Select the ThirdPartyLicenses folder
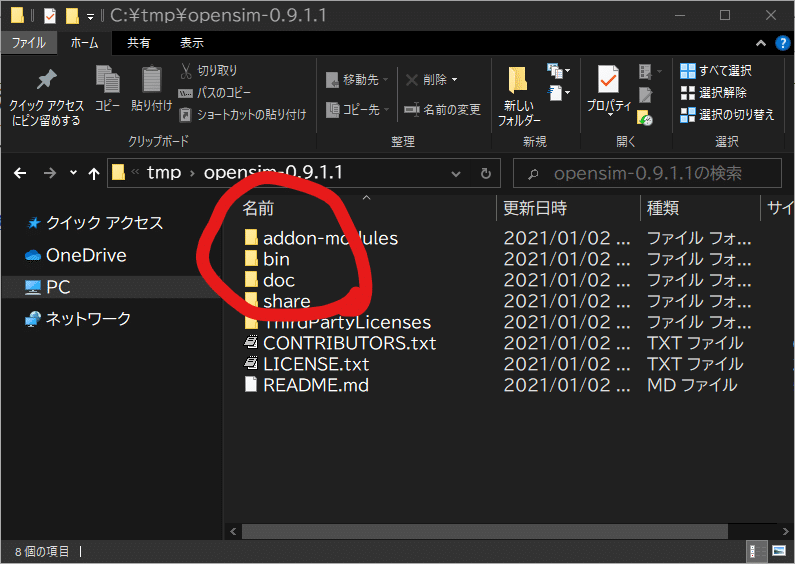795x564 pixels. pos(338,322)
